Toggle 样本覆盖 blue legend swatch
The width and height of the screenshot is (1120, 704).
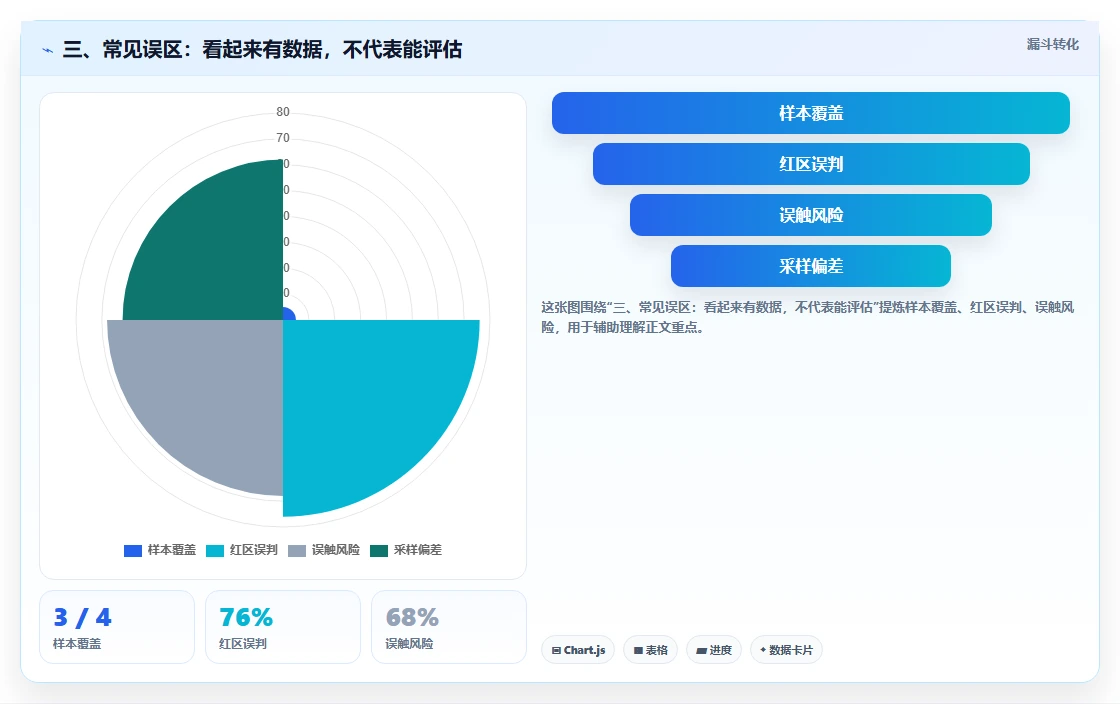[133, 550]
